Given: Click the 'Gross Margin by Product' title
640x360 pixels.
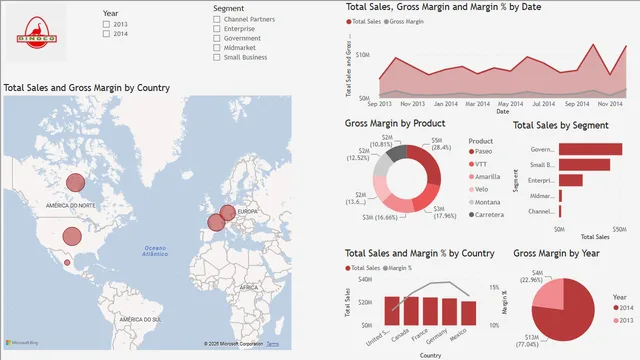Looking at the screenshot, I should (x=395, y=123).
